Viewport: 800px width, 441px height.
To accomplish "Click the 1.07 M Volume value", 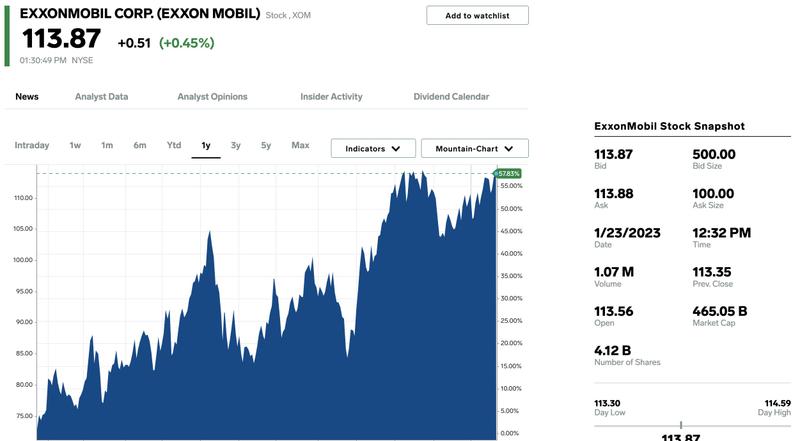I will (614, 272).
